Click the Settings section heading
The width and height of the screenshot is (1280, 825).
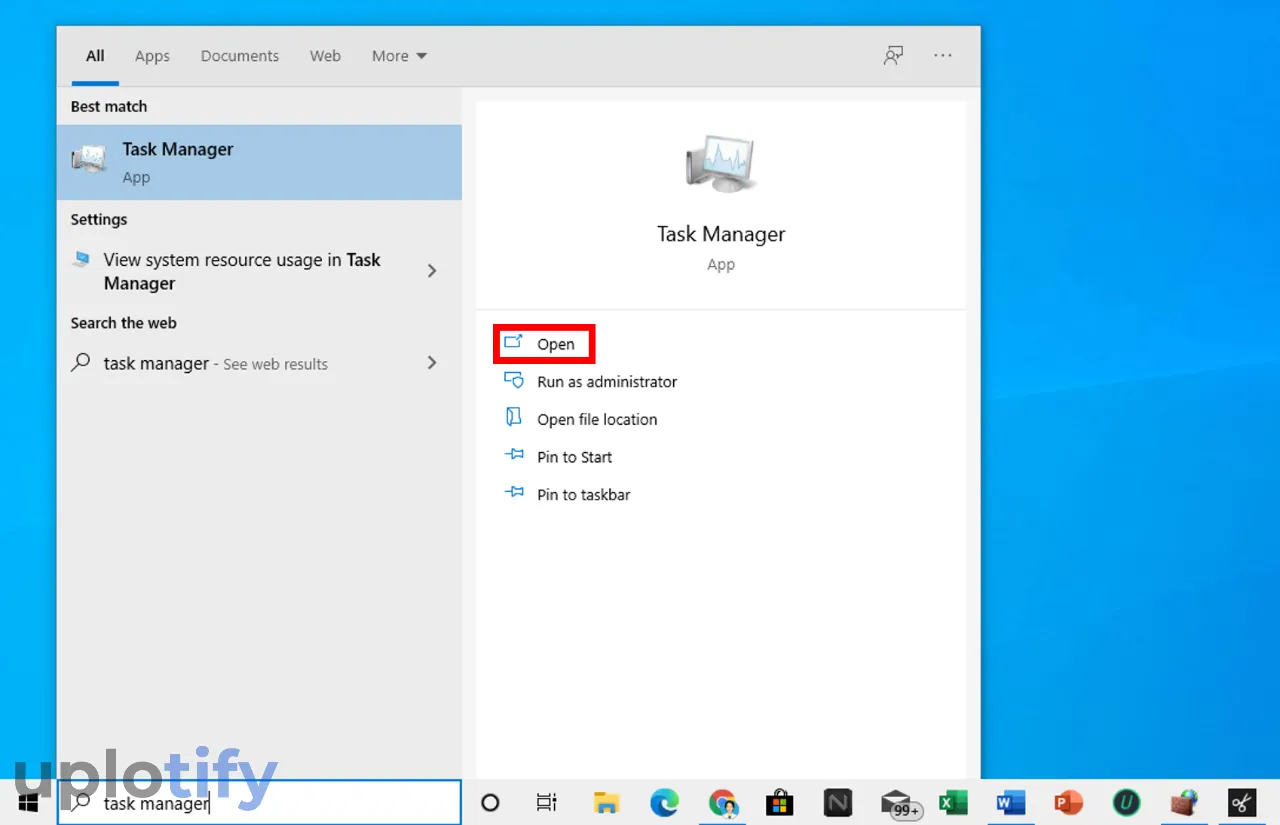click(x=99, y=220)
